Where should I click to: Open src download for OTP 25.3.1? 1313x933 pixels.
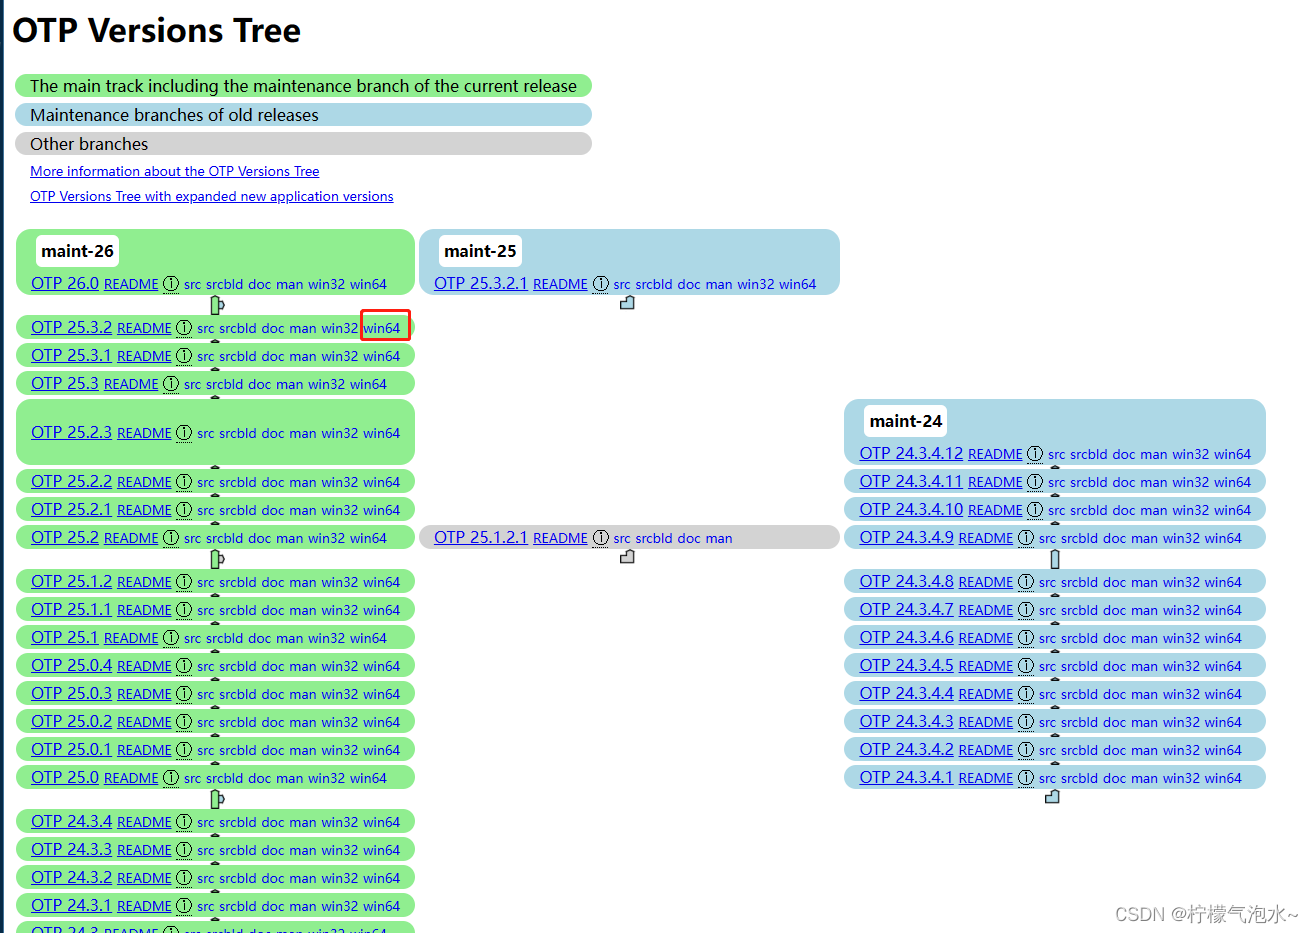(x=205, y=356)
